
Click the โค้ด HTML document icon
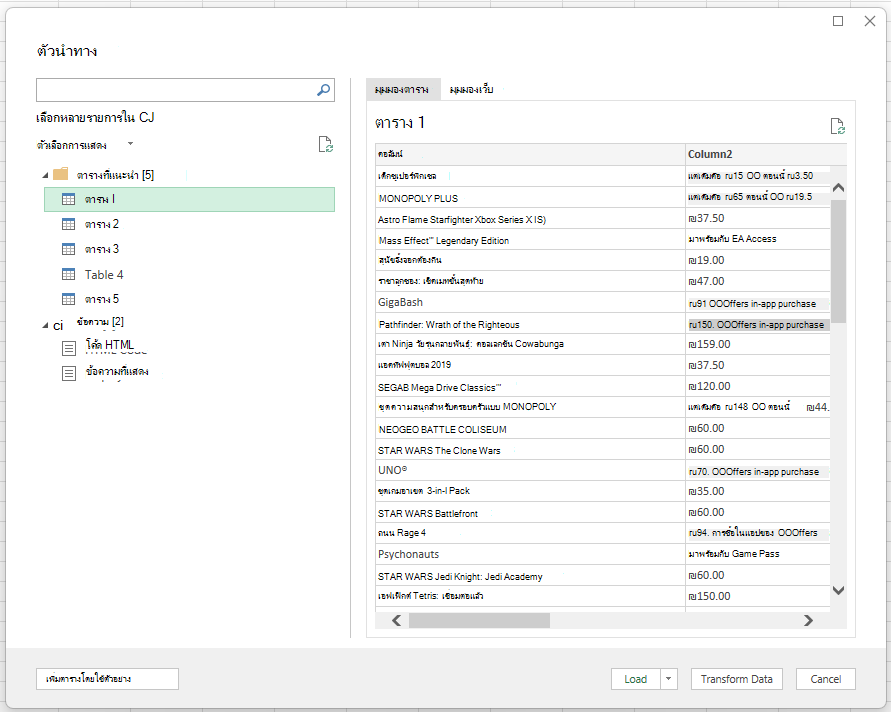[69, 348]
